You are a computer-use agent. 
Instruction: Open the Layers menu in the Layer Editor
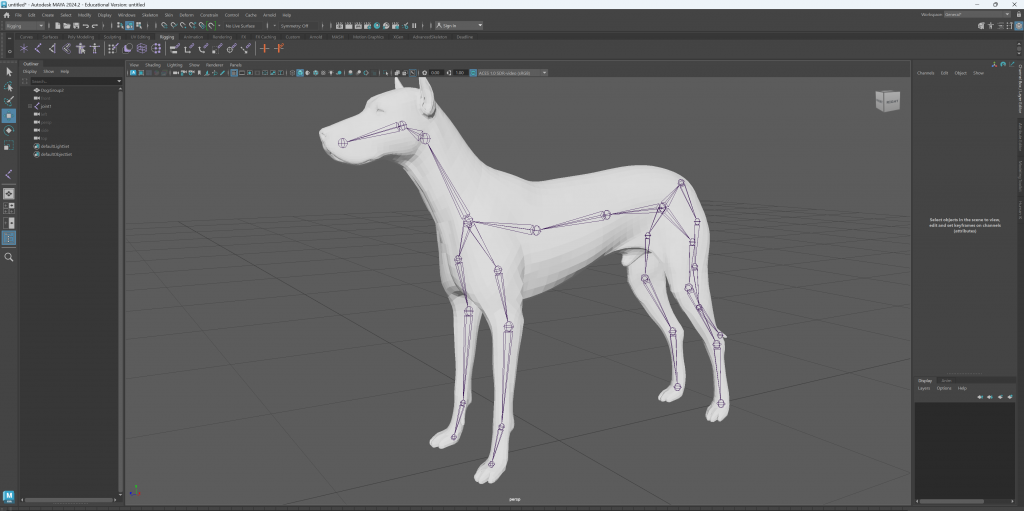[923, 388]
